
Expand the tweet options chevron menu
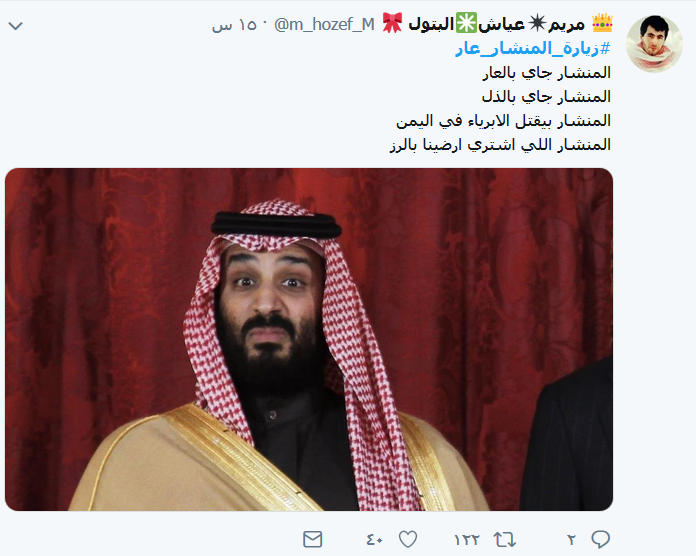click(16, 25)
